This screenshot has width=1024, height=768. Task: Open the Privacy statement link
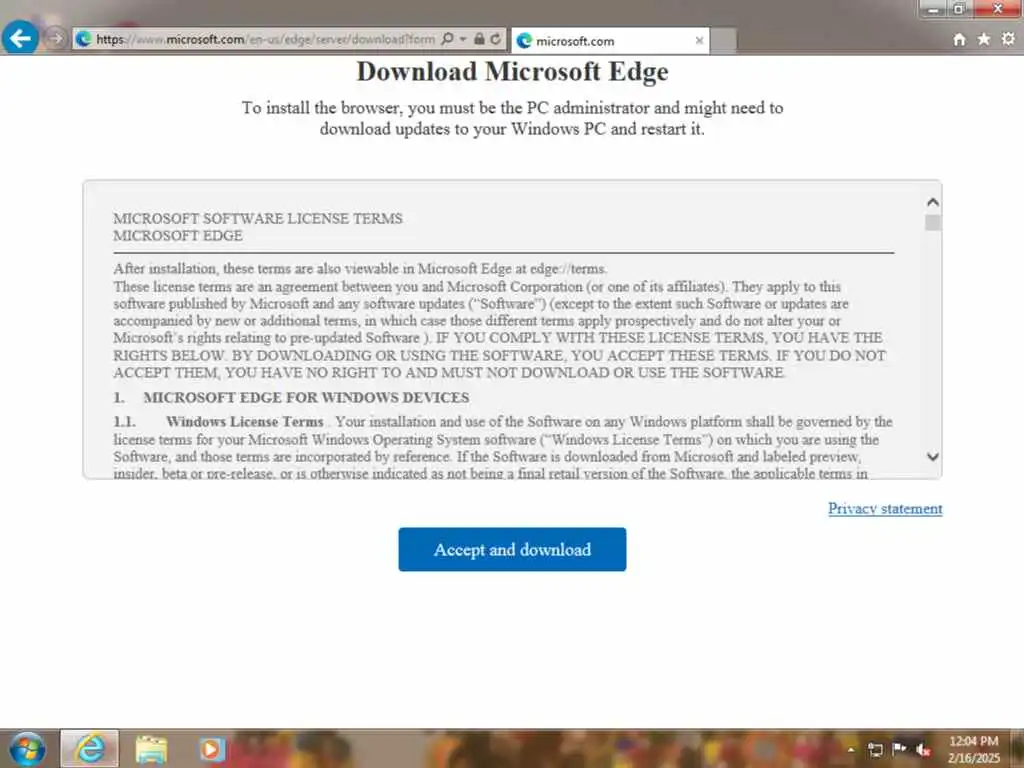885,508
